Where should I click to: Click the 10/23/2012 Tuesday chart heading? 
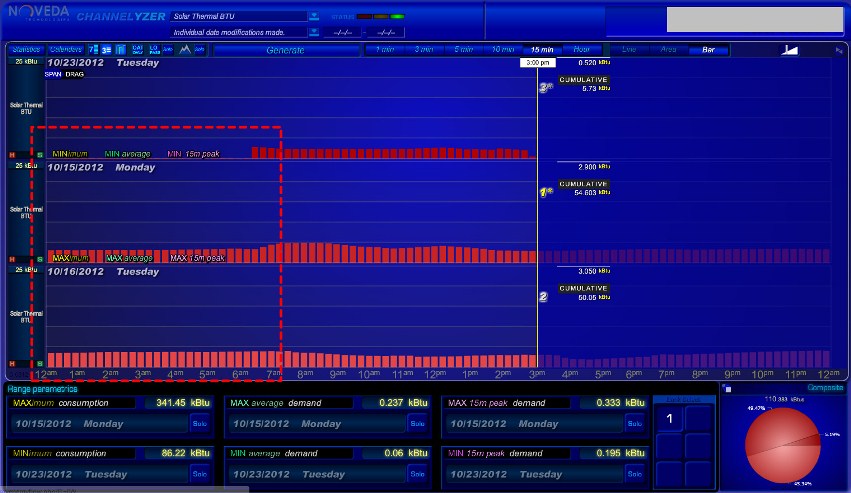[103, 63]
